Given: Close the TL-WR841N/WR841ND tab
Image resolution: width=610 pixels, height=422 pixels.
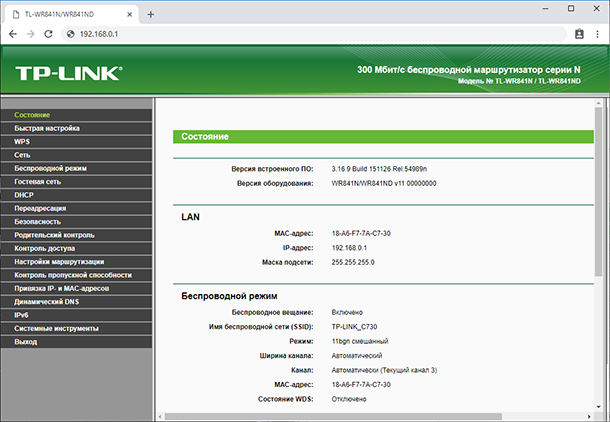Looking at the screenshot, I should (130, 14).
